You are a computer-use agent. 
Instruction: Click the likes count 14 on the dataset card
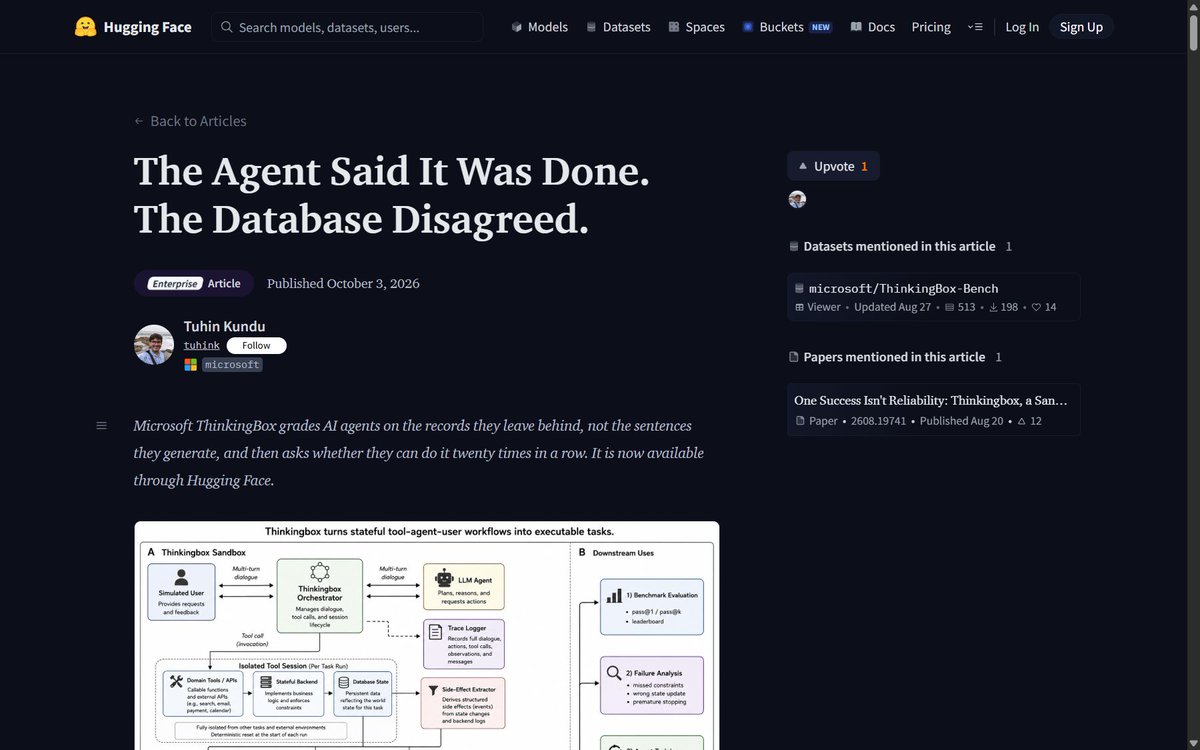tap(1044, 307)
